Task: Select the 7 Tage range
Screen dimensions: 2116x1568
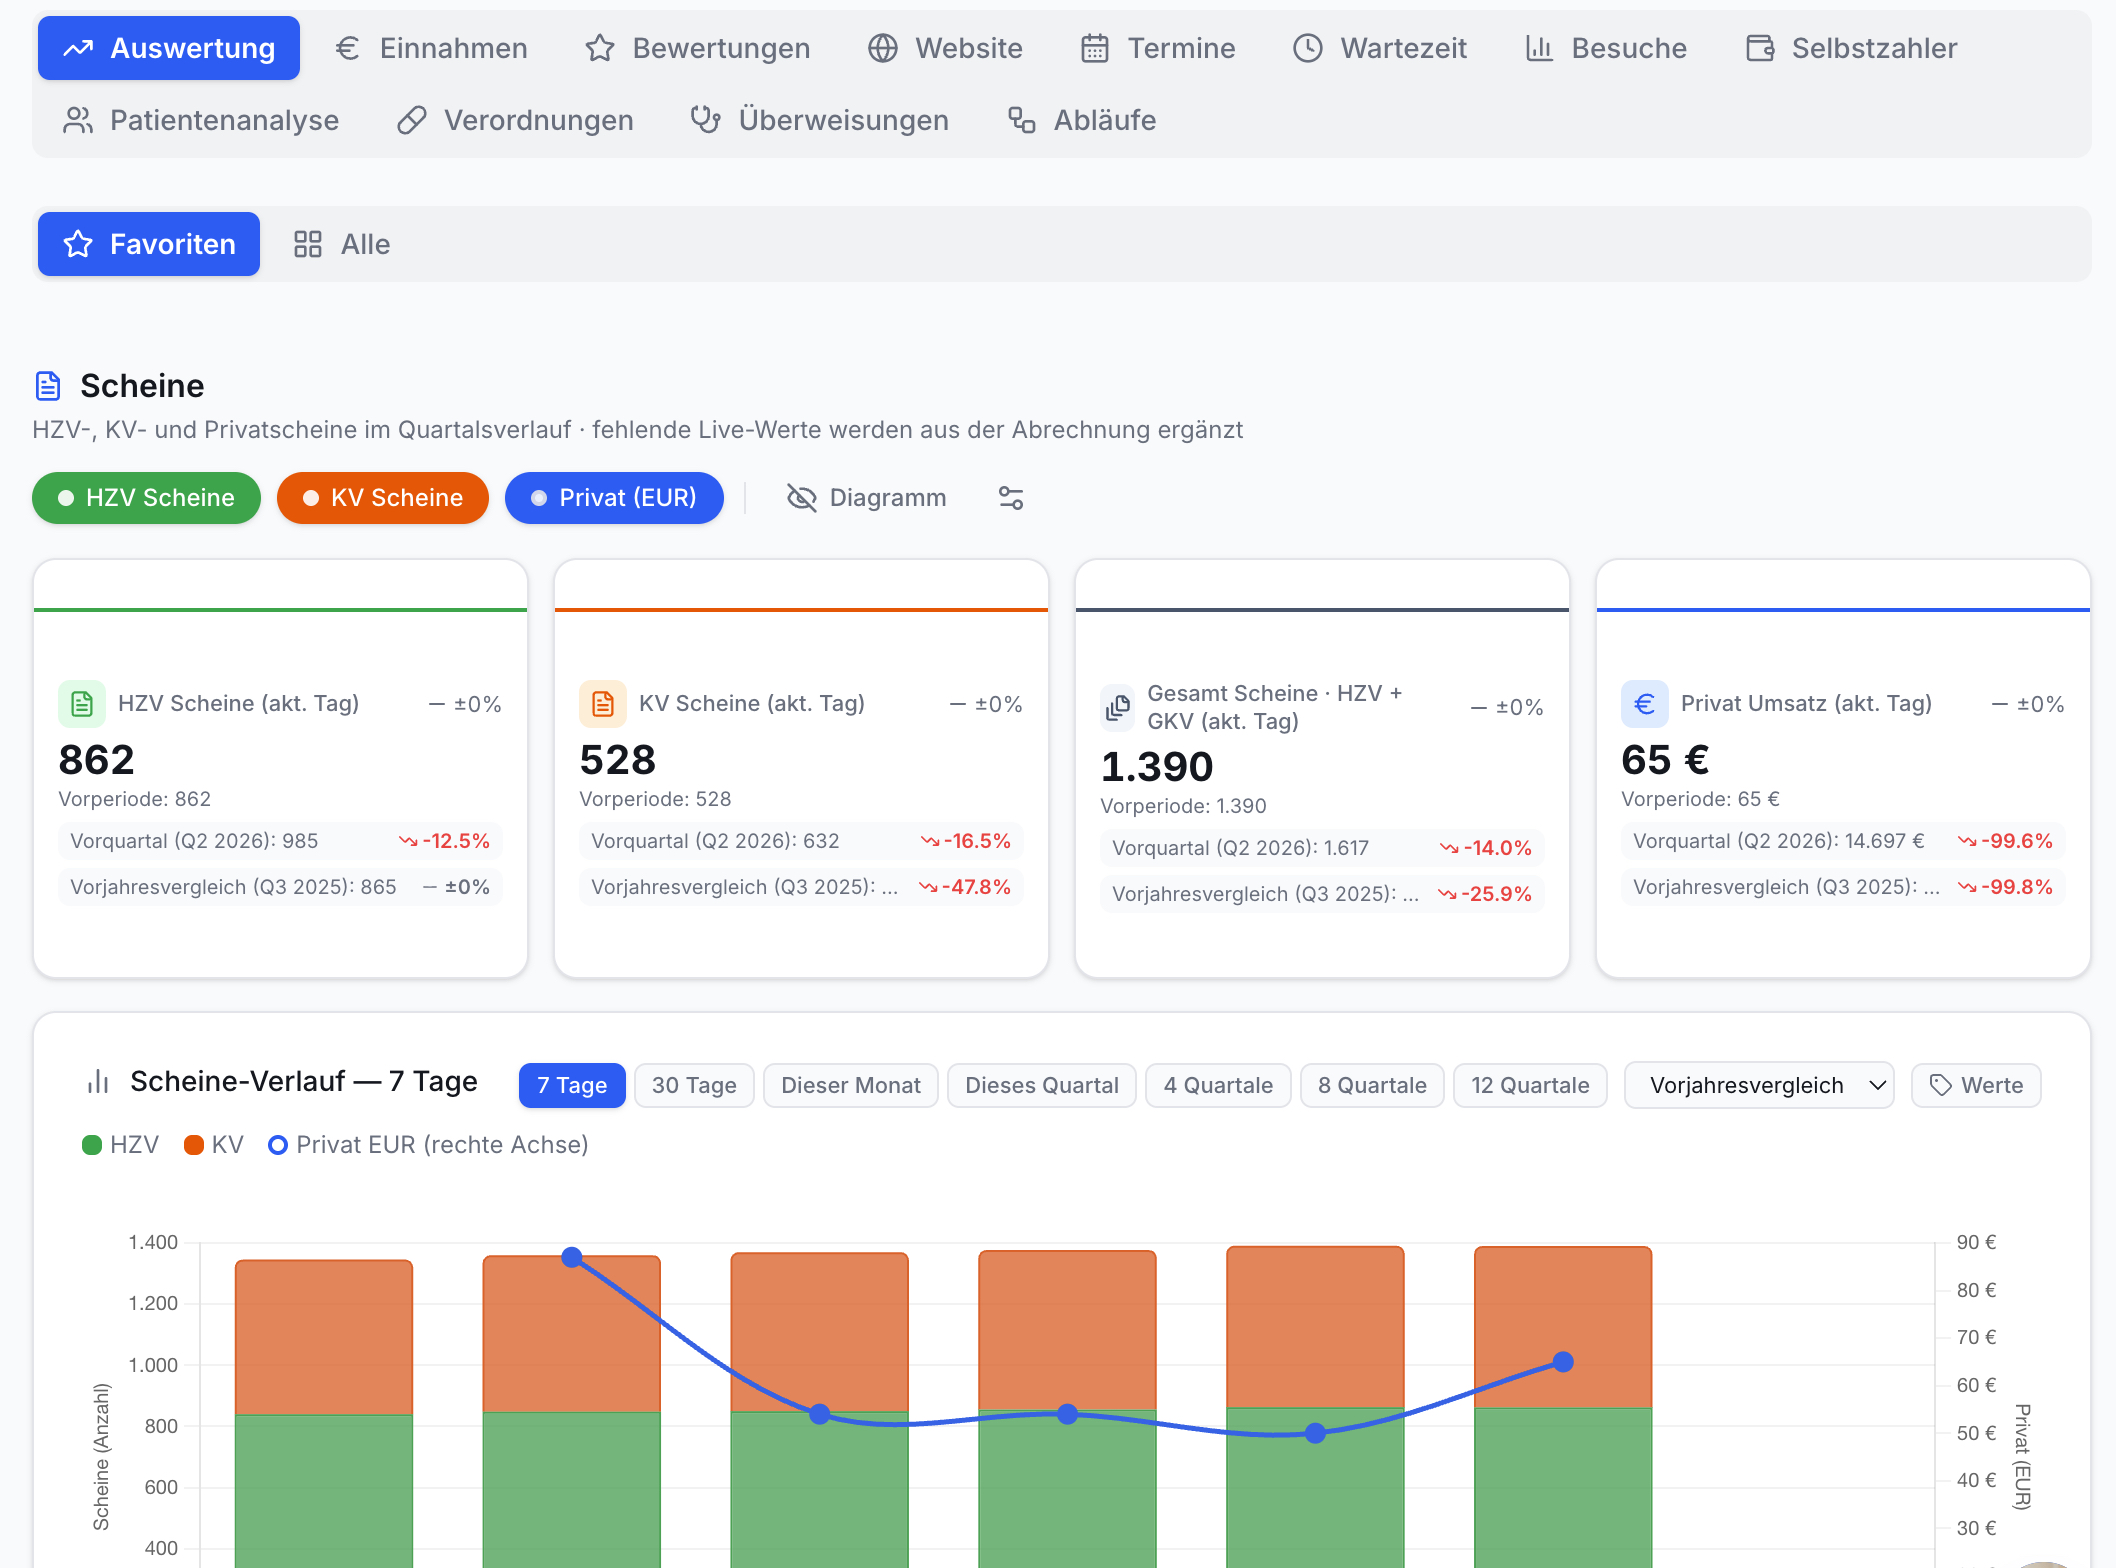Action: point(572,1085)
